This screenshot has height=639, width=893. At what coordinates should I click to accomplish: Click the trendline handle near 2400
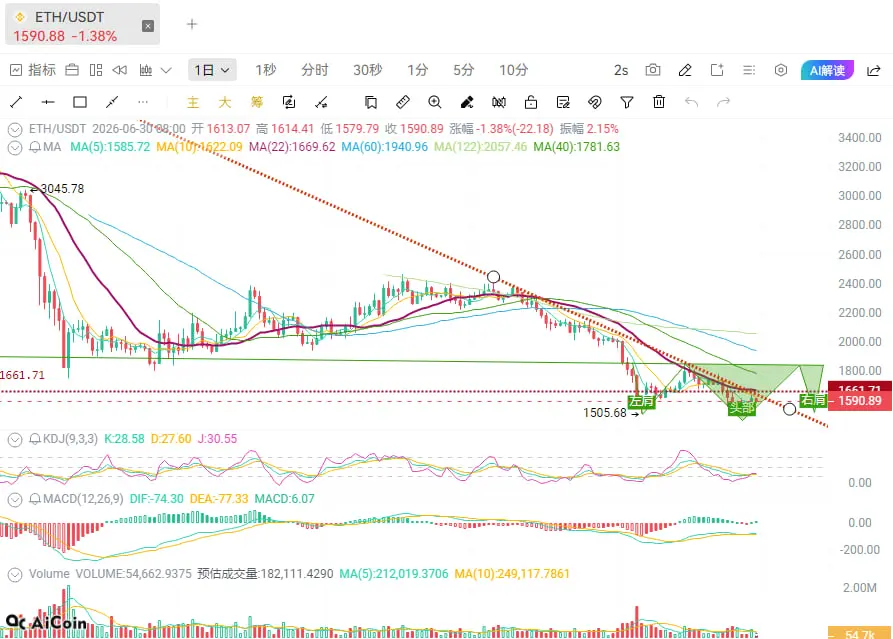[493, 277]
